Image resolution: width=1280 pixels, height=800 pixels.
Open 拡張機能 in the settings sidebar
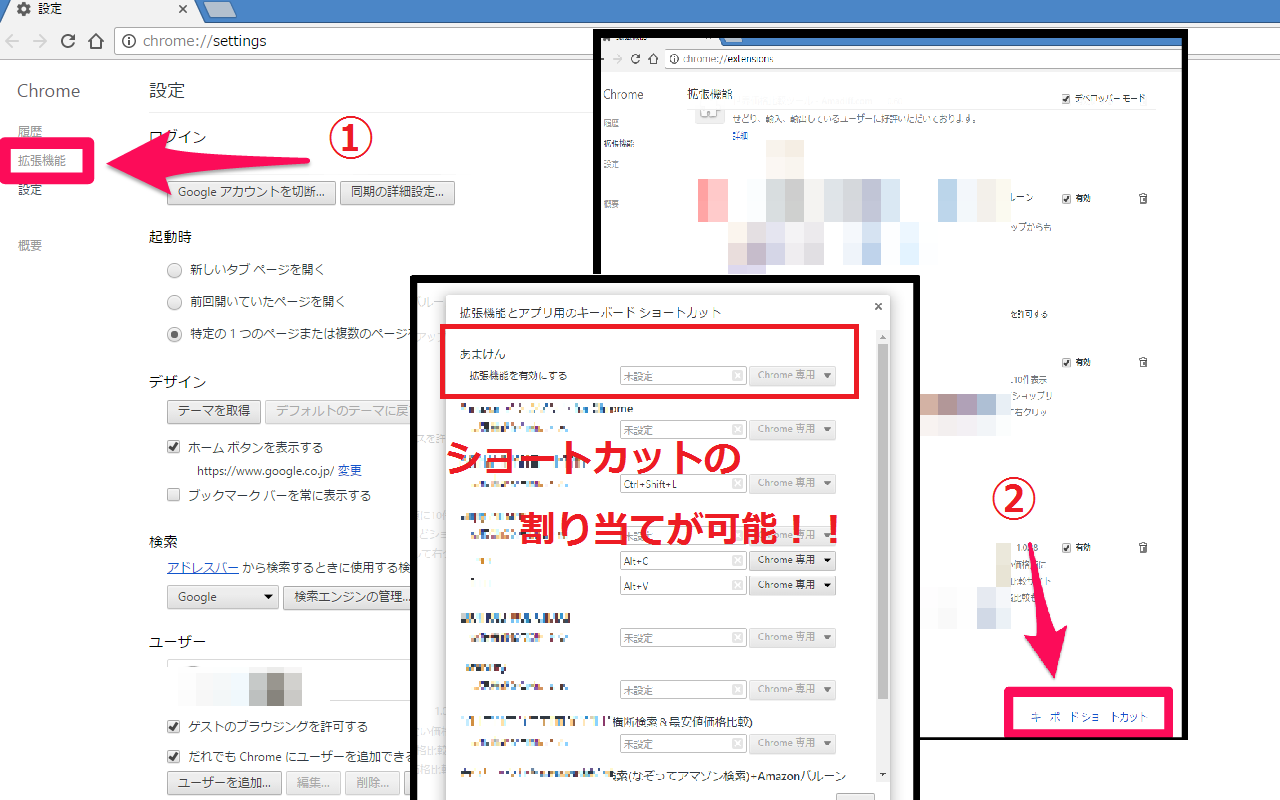tap(42, 160)
